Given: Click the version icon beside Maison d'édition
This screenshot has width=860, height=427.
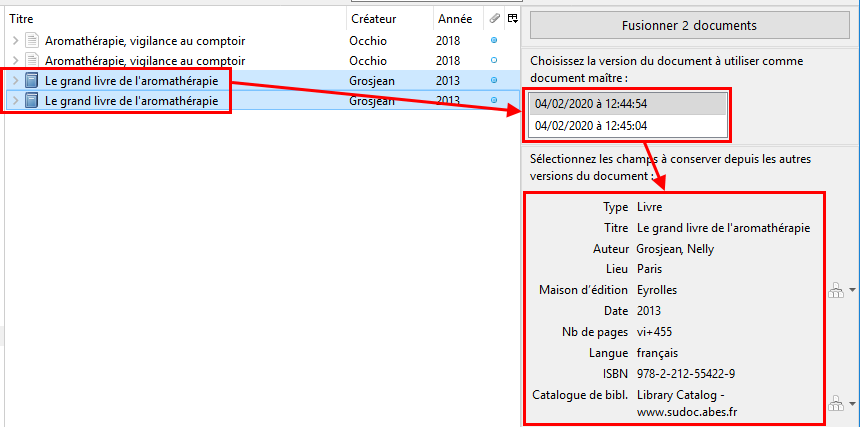Looking at the screenshot, I should click(835, 290).
